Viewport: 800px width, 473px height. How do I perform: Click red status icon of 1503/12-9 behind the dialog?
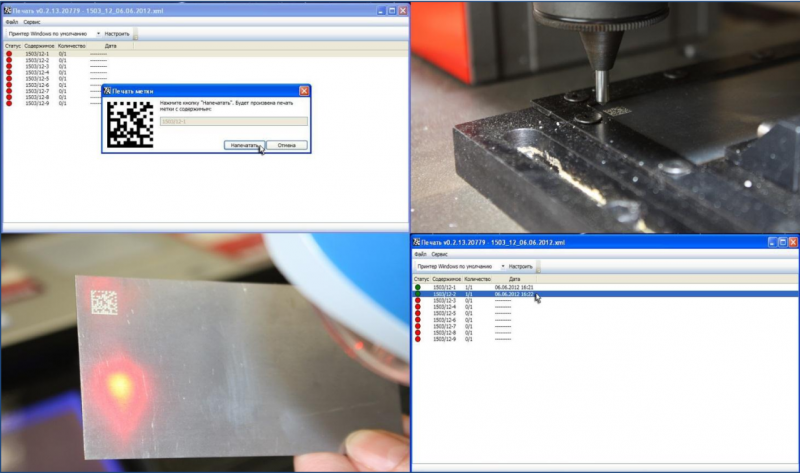pos(9,103)
